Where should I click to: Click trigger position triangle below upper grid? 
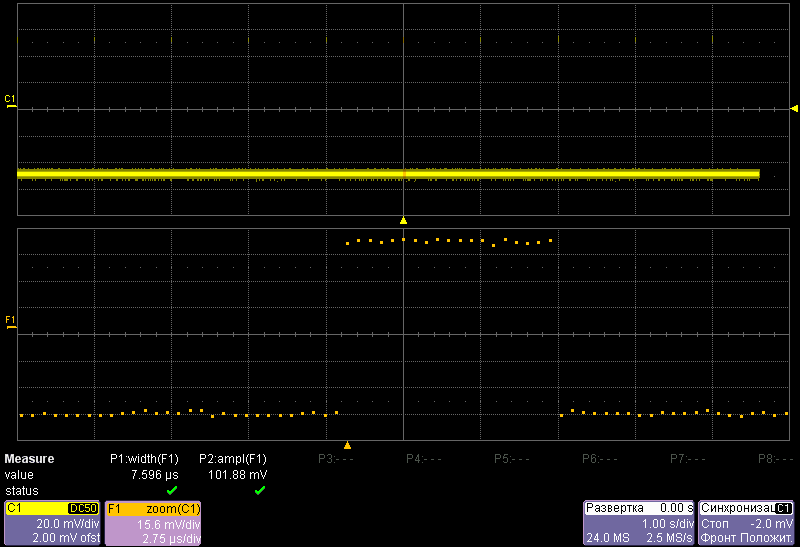point(403,219)
